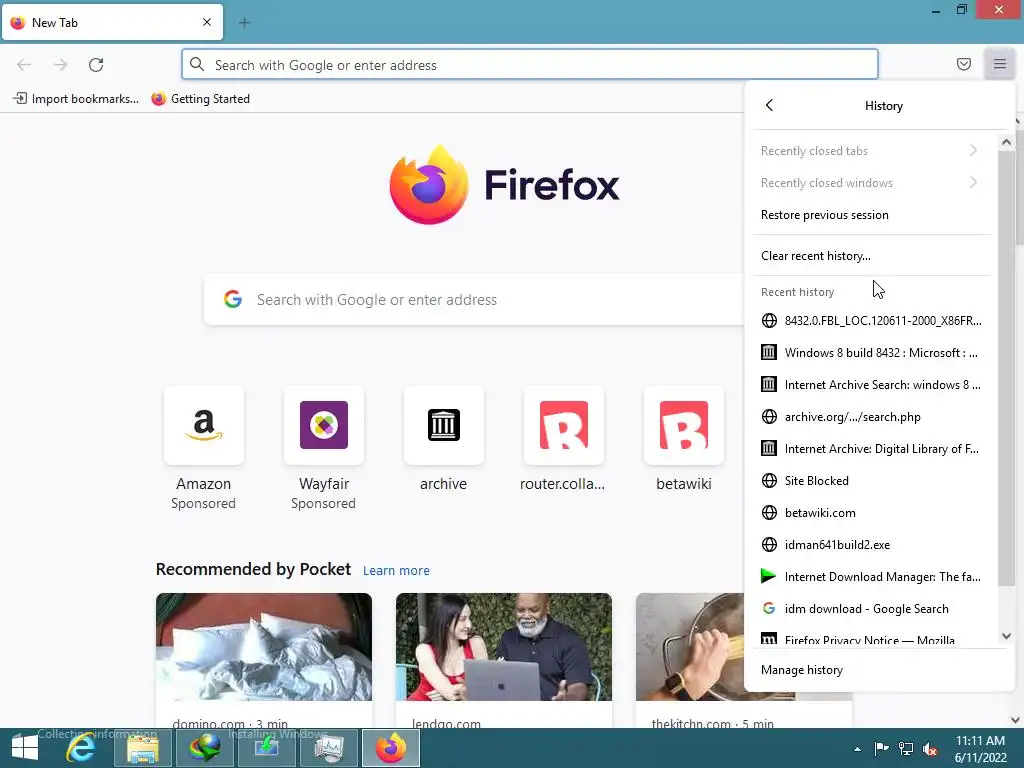Click the muted volume tray icon

pyautogui.click(x=930, y=748)
